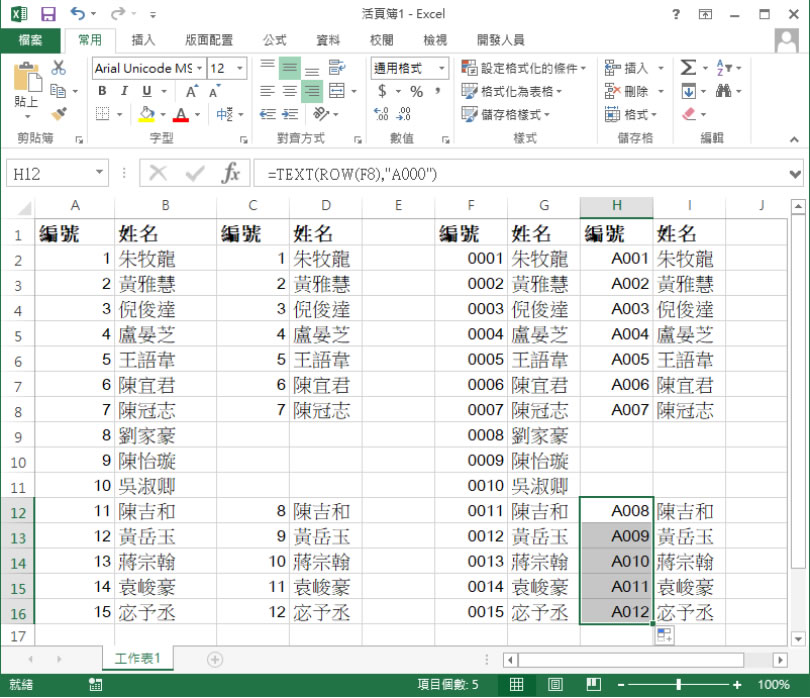This screenshot has width=810, height=698.
Task: Click the Percent Style icon
Action: coord(415,91)
